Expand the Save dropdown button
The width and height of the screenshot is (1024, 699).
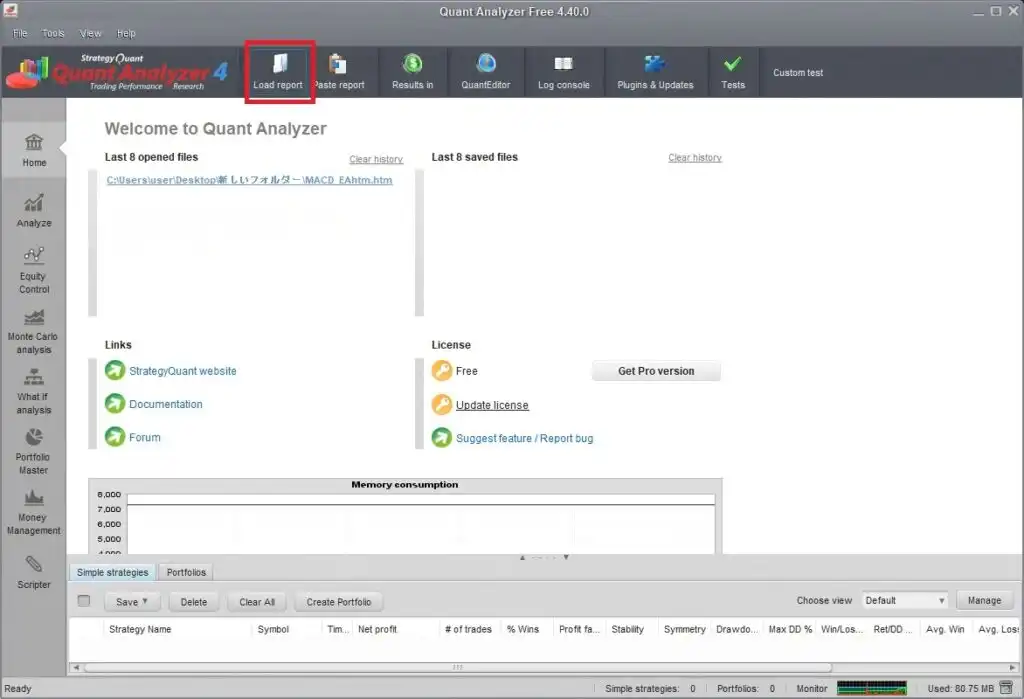point(132,602)
